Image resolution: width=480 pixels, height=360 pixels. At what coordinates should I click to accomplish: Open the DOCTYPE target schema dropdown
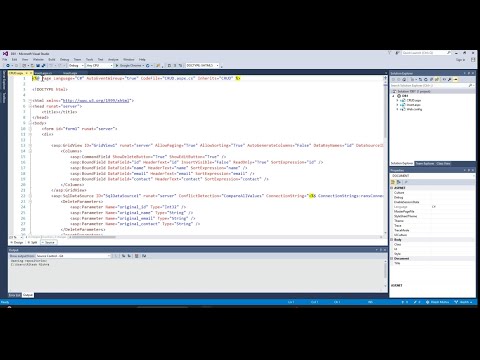click(202, 66)
